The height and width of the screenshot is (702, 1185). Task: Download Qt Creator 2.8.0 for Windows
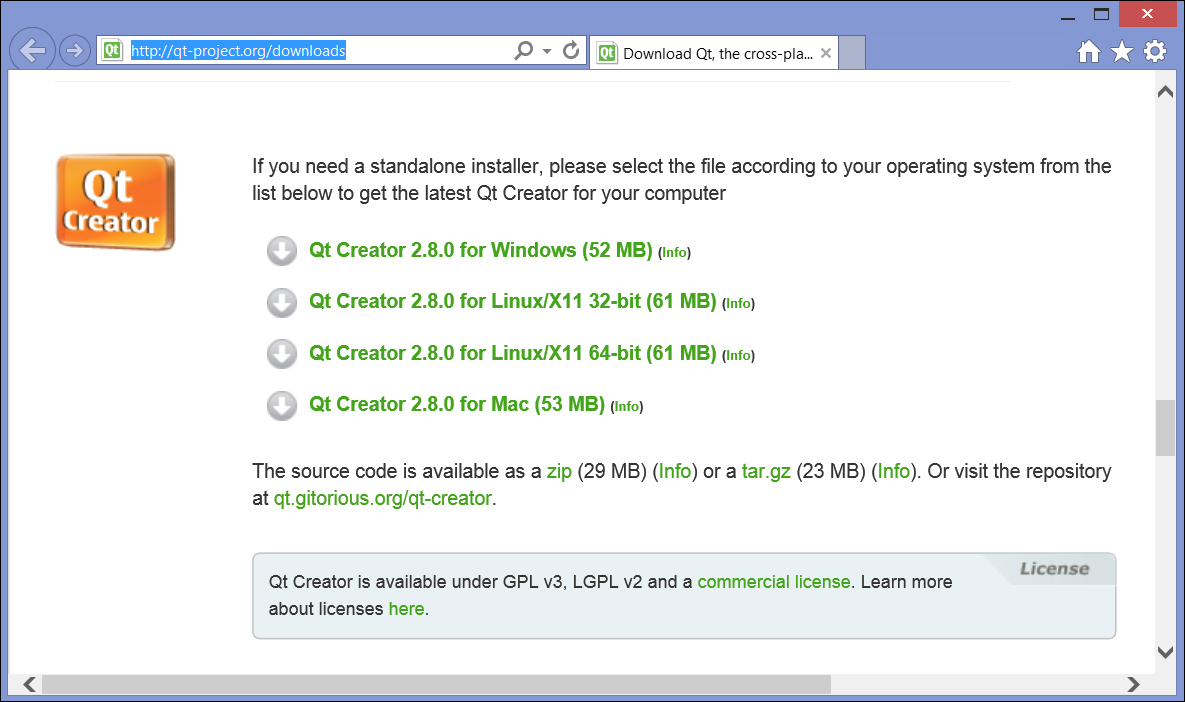481,250
